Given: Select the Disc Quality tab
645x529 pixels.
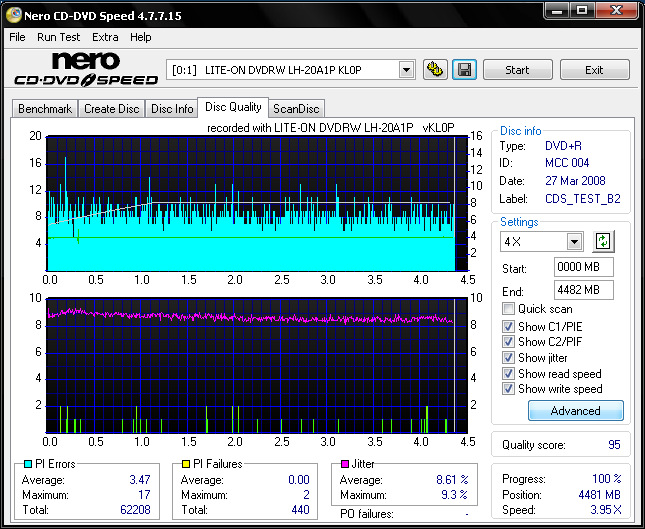Looking at the screenshot, I should (x=233, y=107).
